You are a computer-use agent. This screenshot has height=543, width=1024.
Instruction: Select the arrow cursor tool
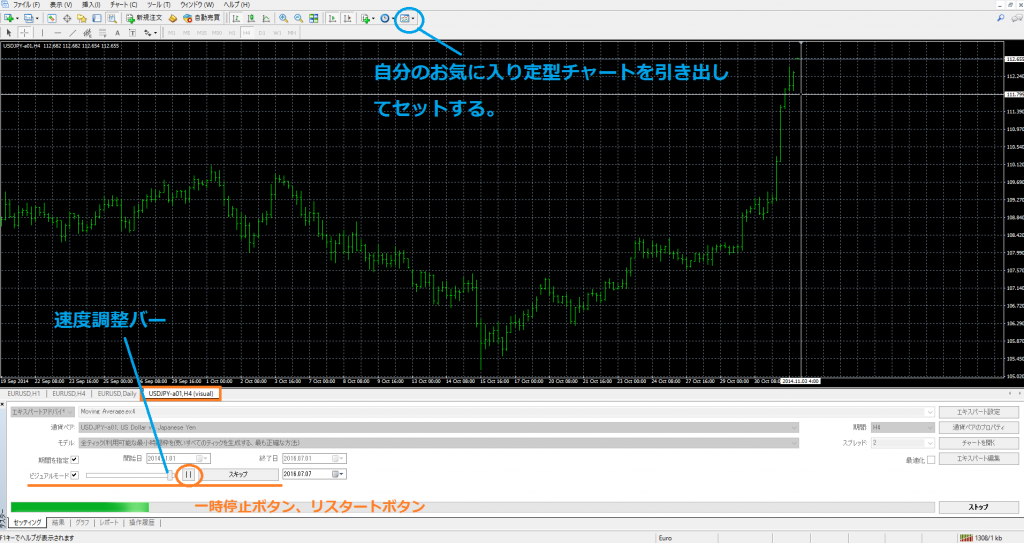8,33
